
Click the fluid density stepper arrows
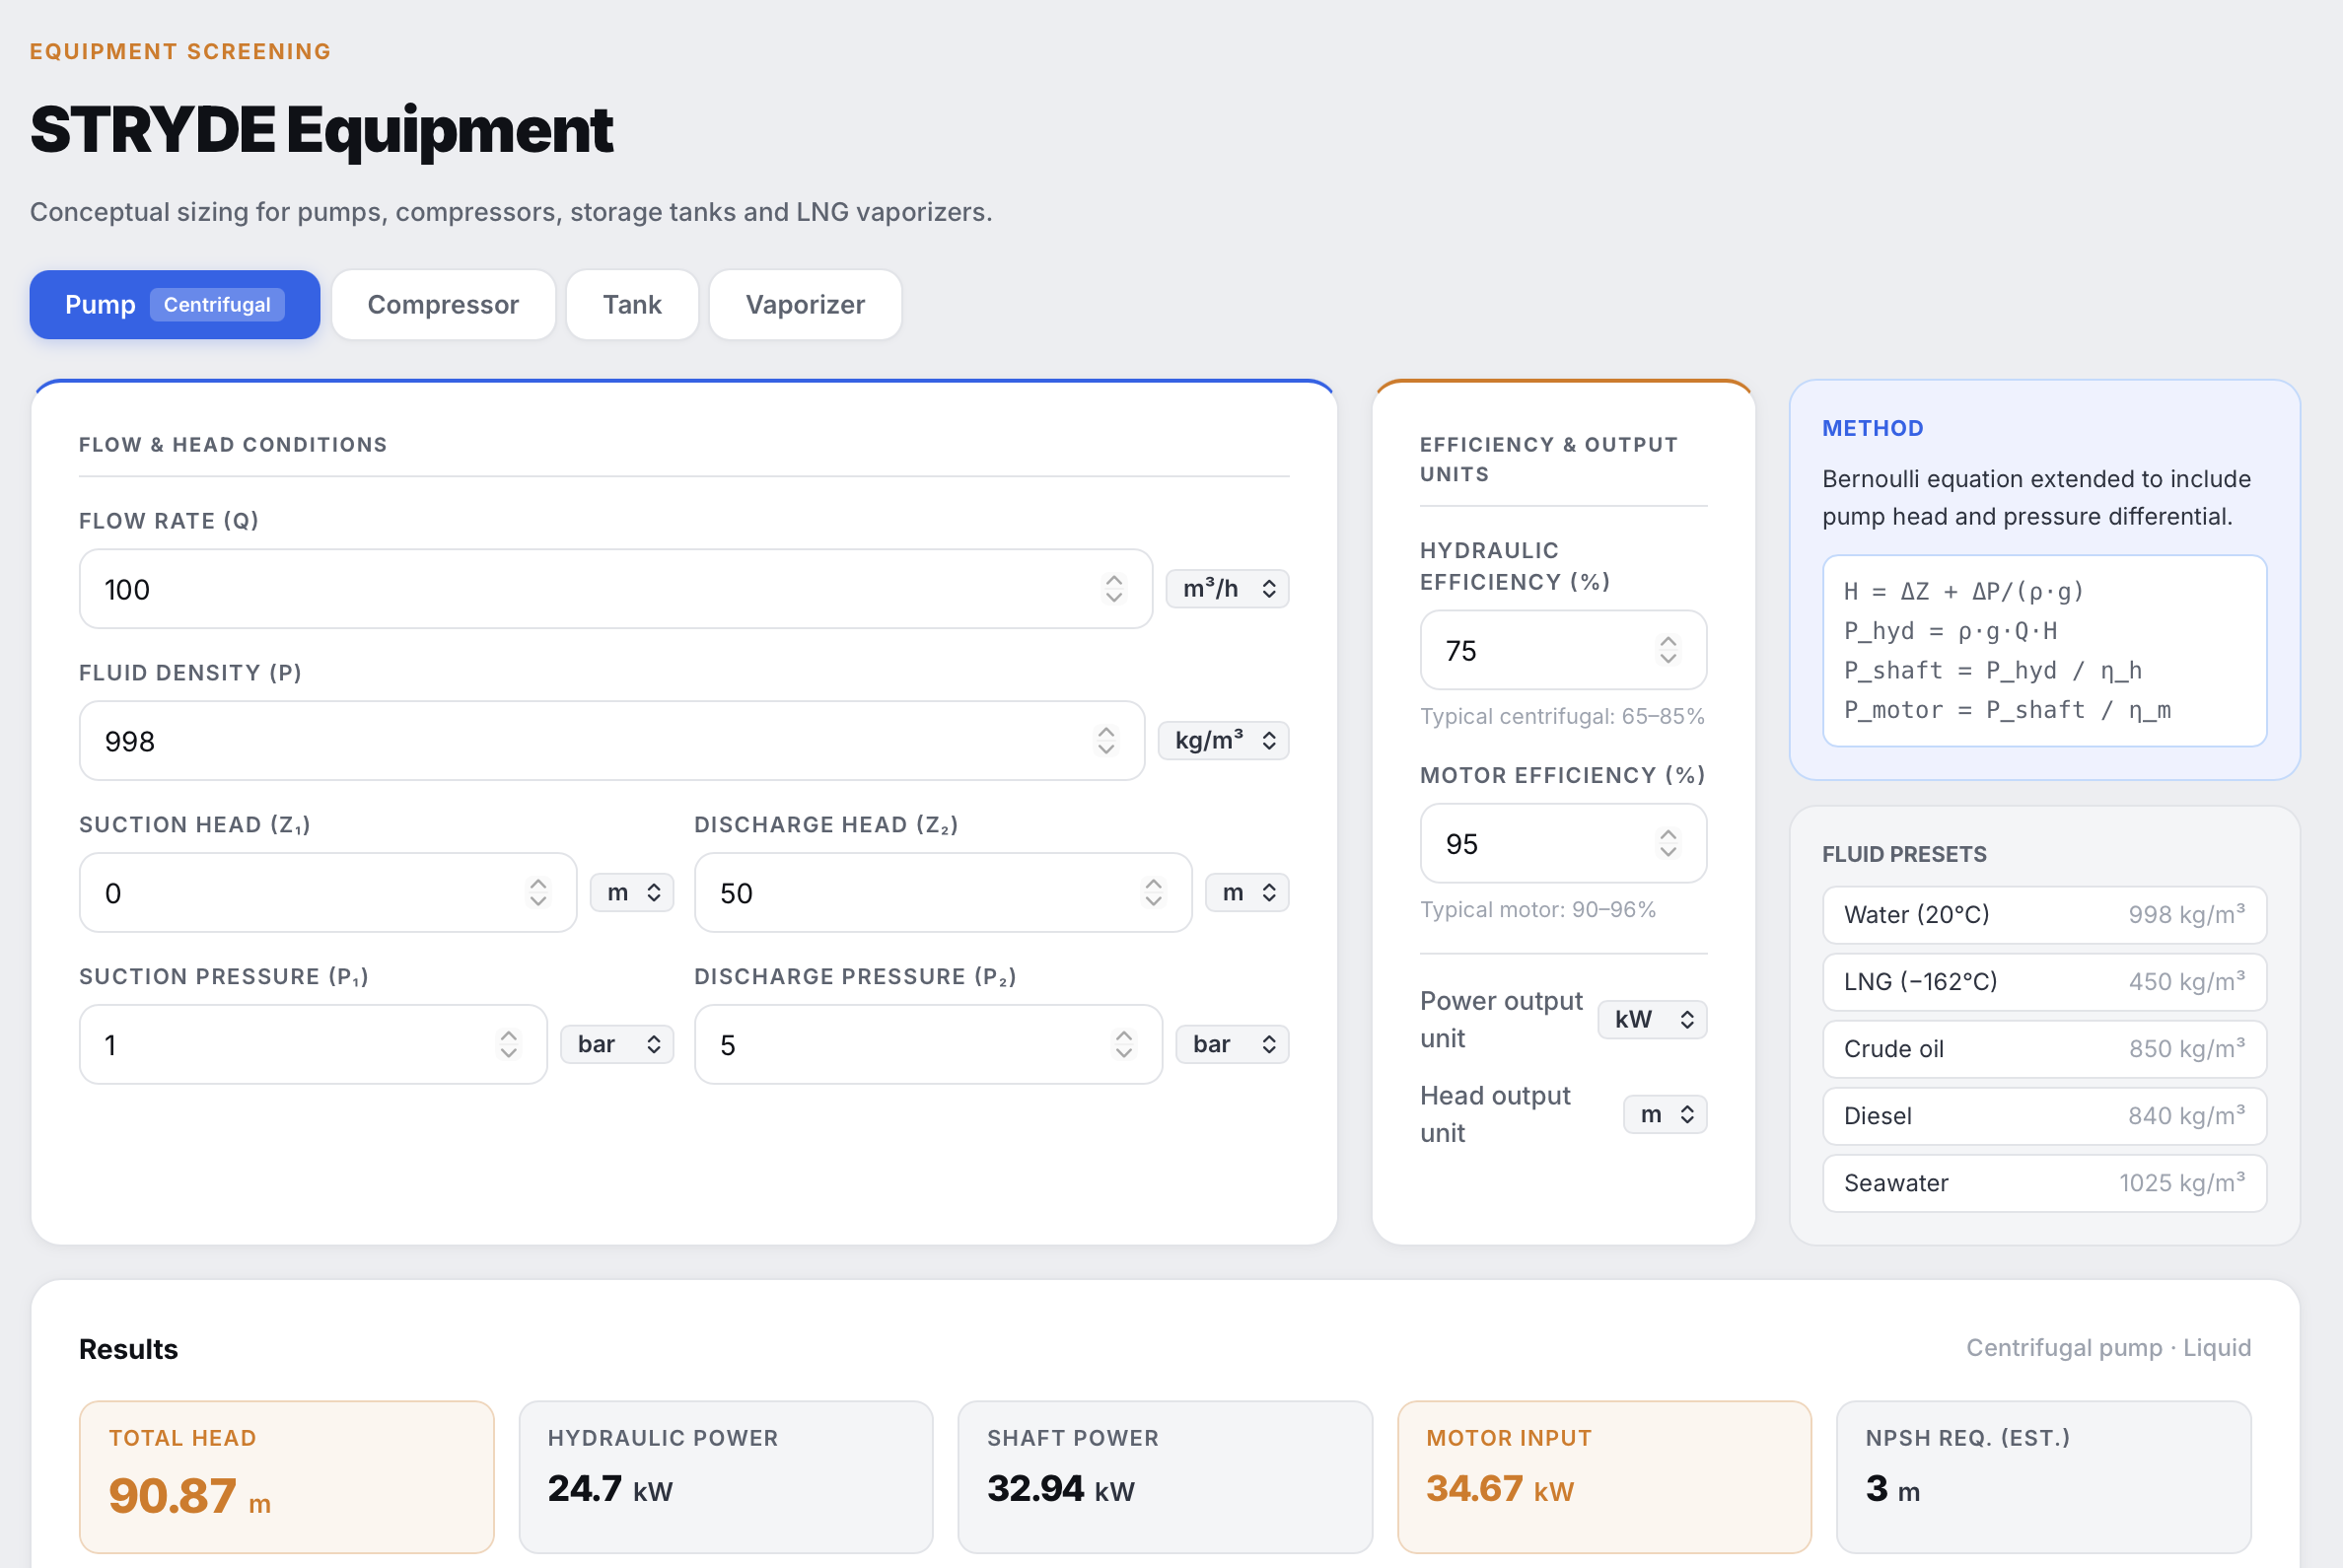pos(1105,741)
